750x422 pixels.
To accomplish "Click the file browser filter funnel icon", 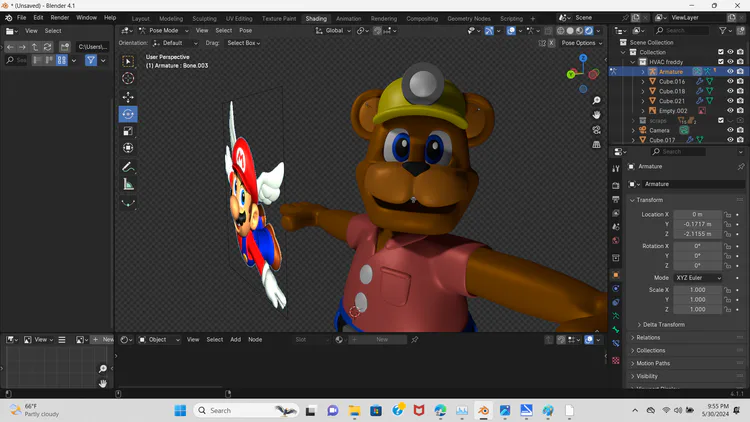I will tap(91, 60).
